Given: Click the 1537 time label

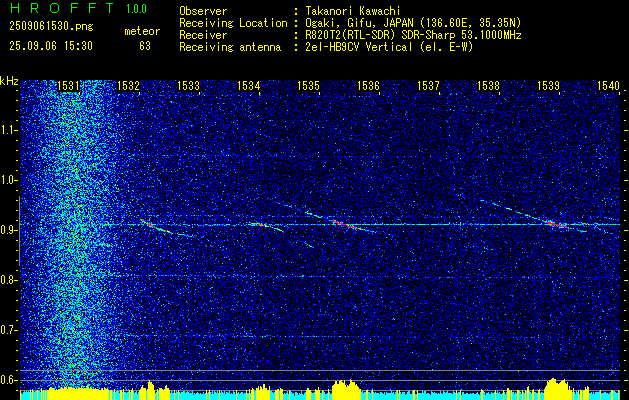Looking at the screenshot, I should 428,85.
